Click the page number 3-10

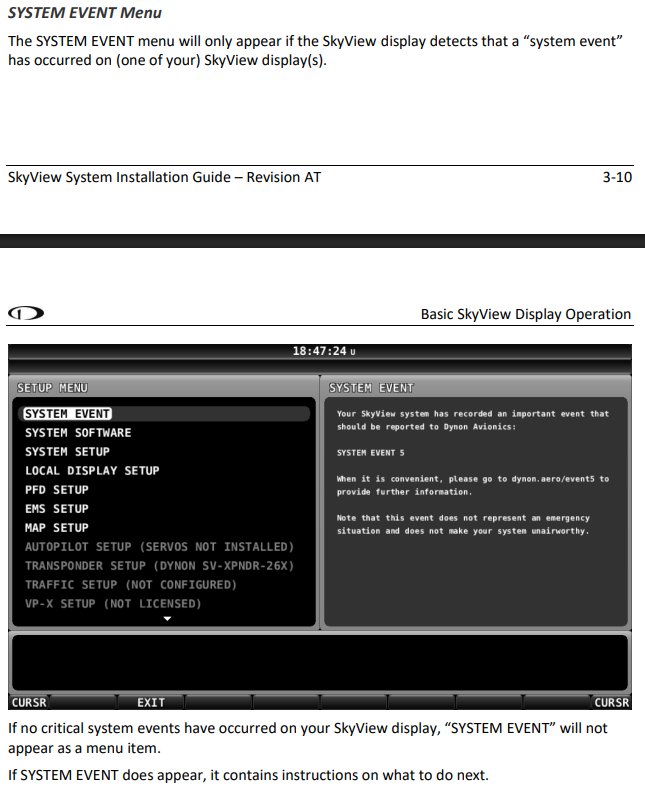617,177
